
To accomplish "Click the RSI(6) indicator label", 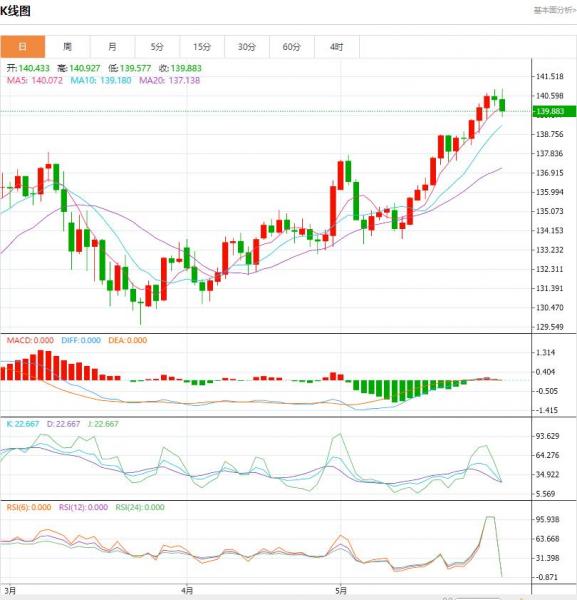I will (x=29, y=507).
